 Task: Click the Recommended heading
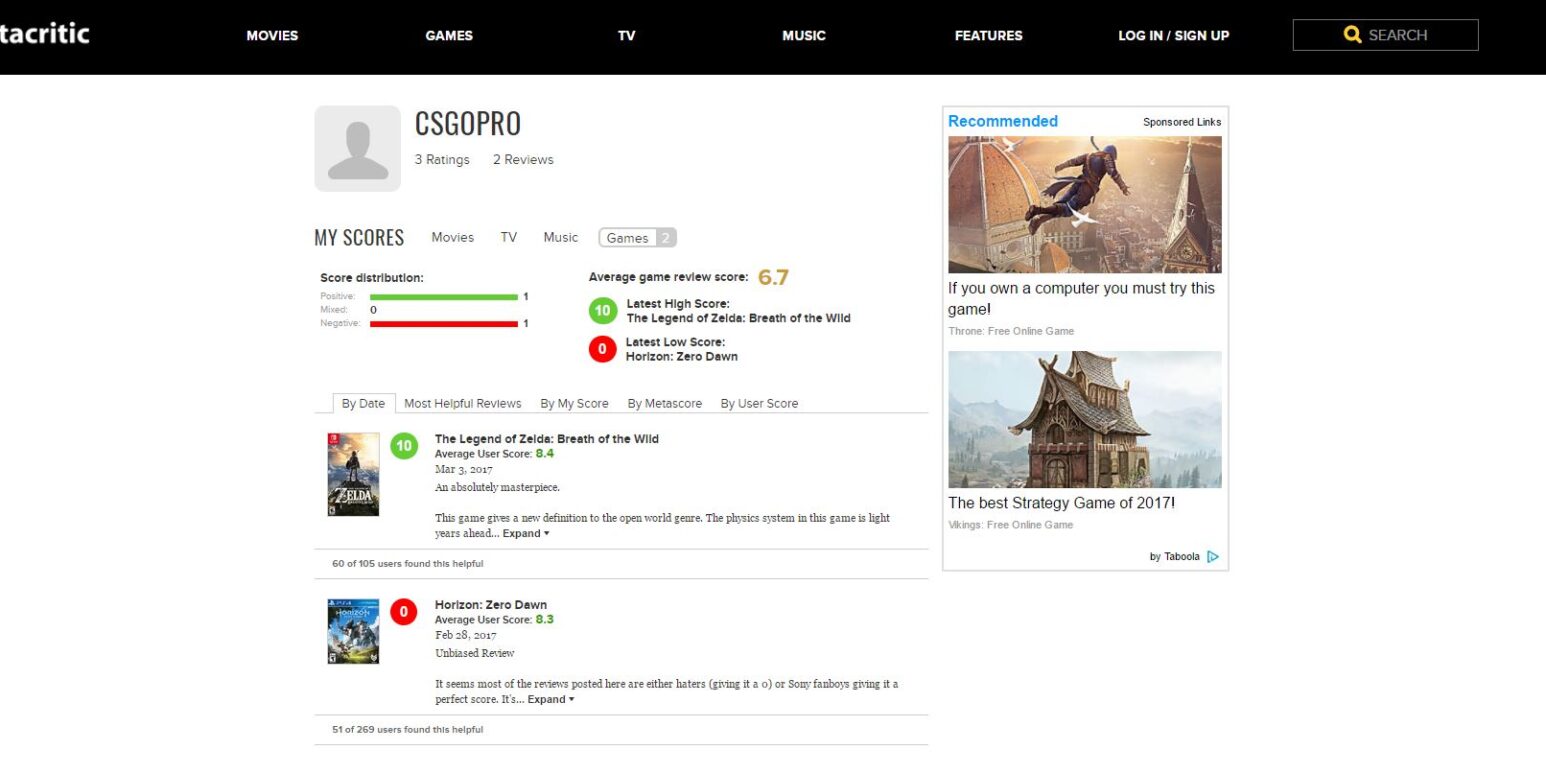pos(1003,121)
